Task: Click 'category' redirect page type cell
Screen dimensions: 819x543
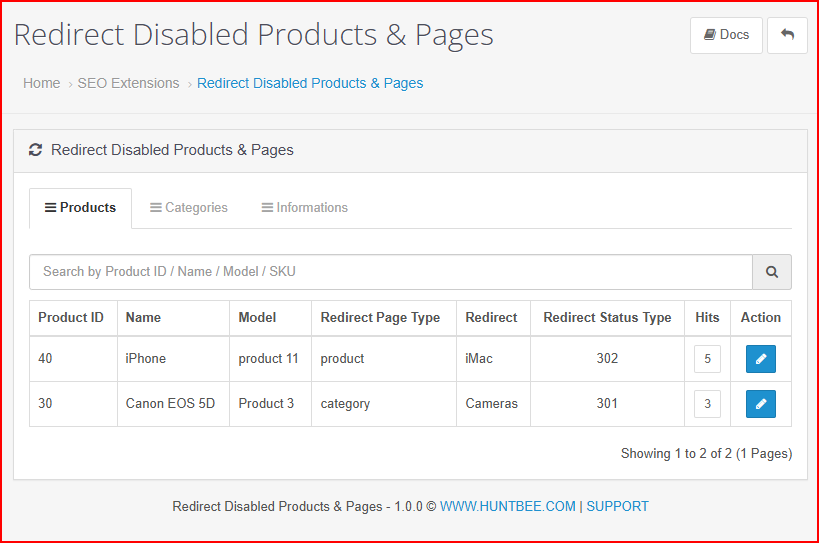Action: coord(384,404)
